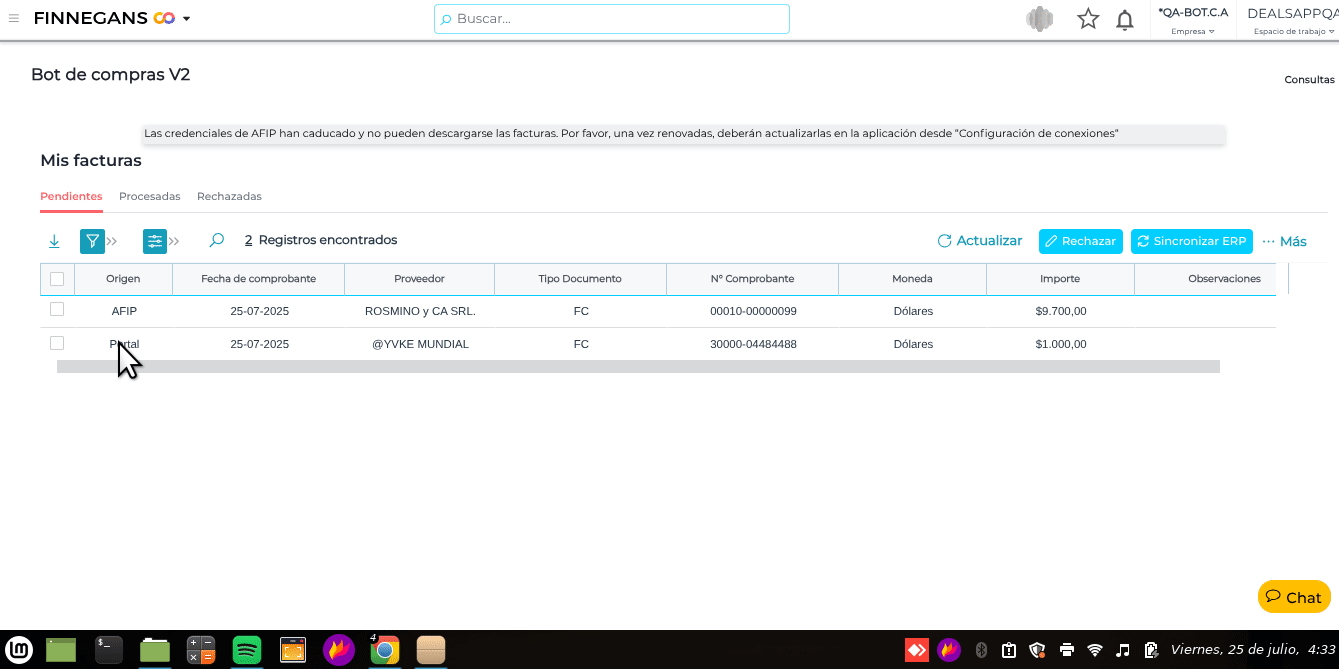Check the AFIP invoice row checkbox

57,310
